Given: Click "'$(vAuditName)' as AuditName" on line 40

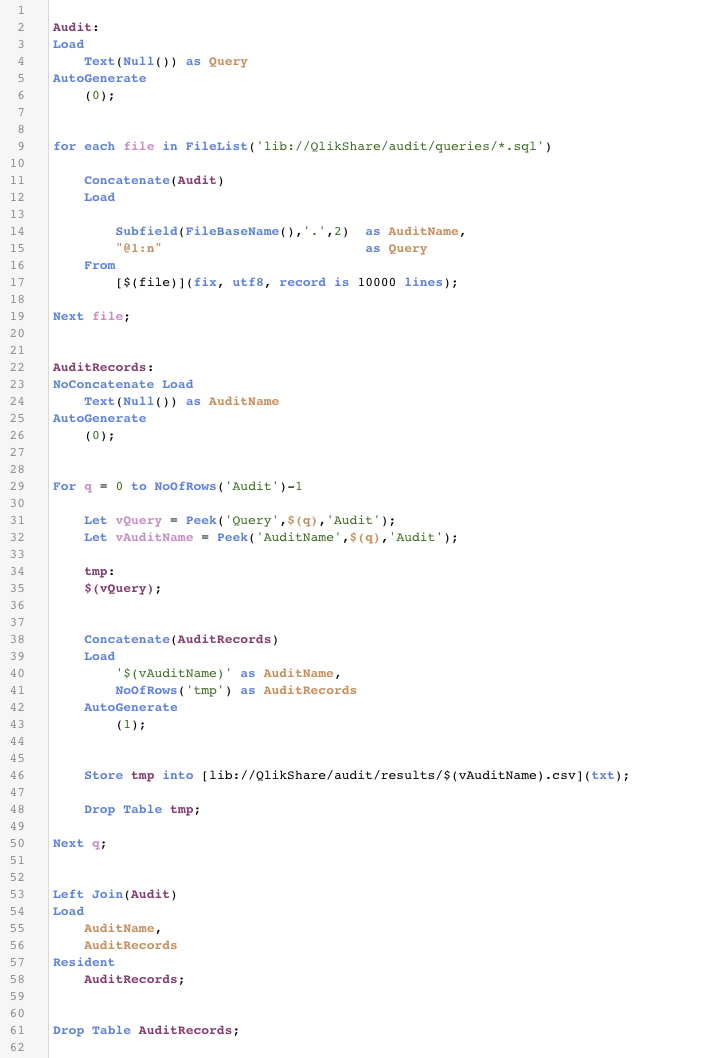Looking at the screenshot, I should [x=228, y=673].
